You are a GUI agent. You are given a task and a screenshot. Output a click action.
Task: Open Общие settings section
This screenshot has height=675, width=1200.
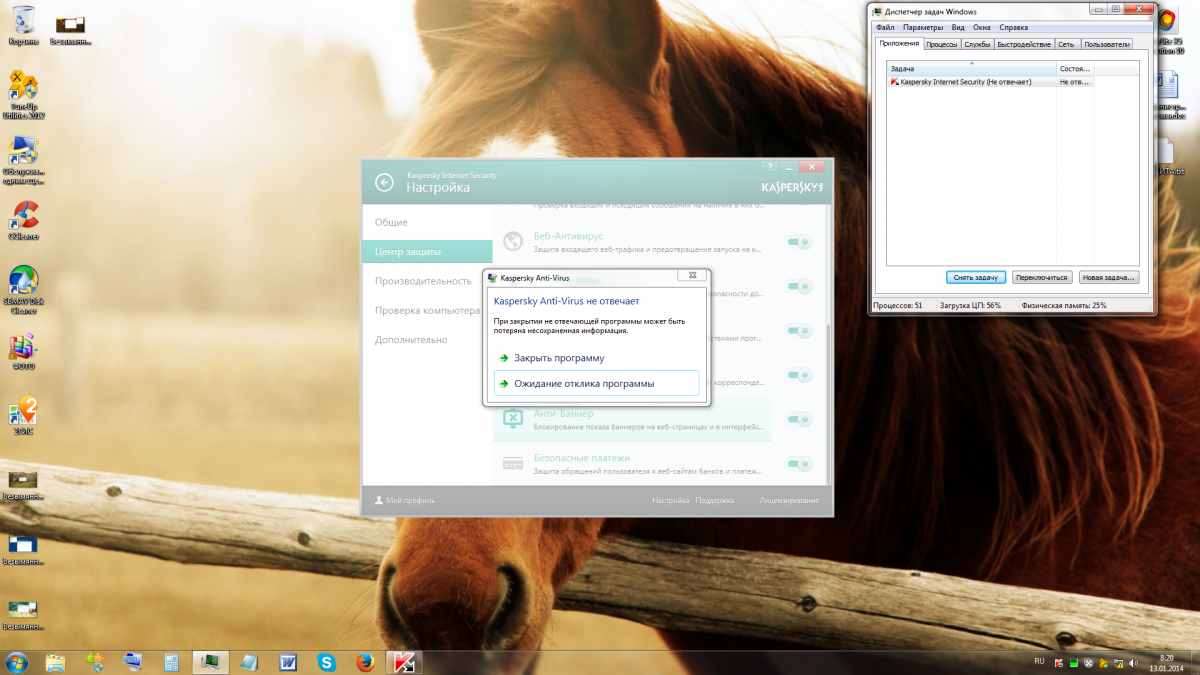[427, 222]
